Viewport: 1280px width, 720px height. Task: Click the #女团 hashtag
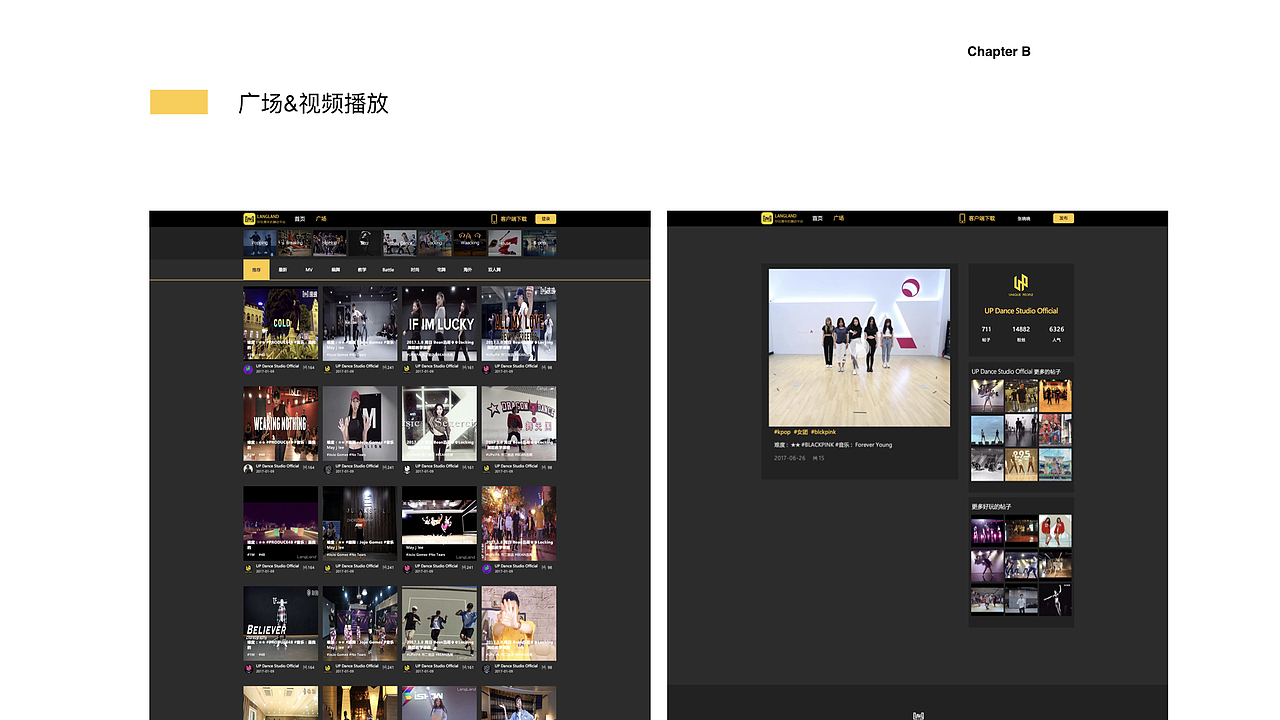pyautogui.click(x=800, y=432)
